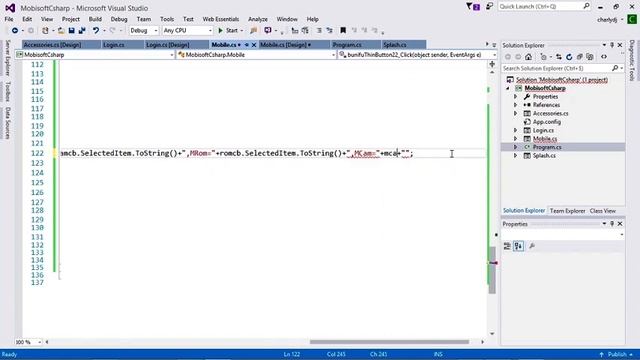This screenshot has width=640, height=360.
Task: Click the Solution Explorer search magnifier icon
Action: click(615, 68)
